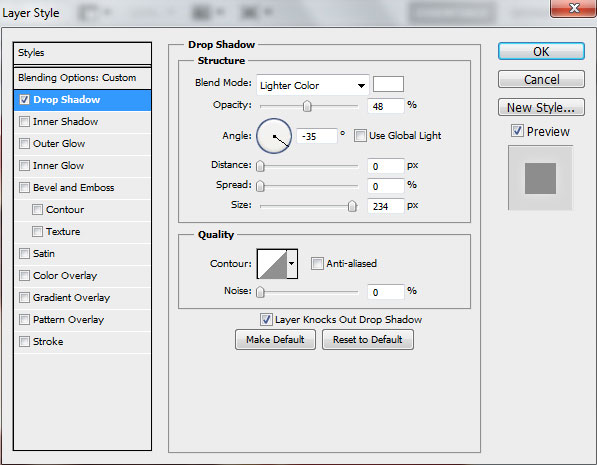Enable the Inner Shadow effect checkbox

coord(24,121)
